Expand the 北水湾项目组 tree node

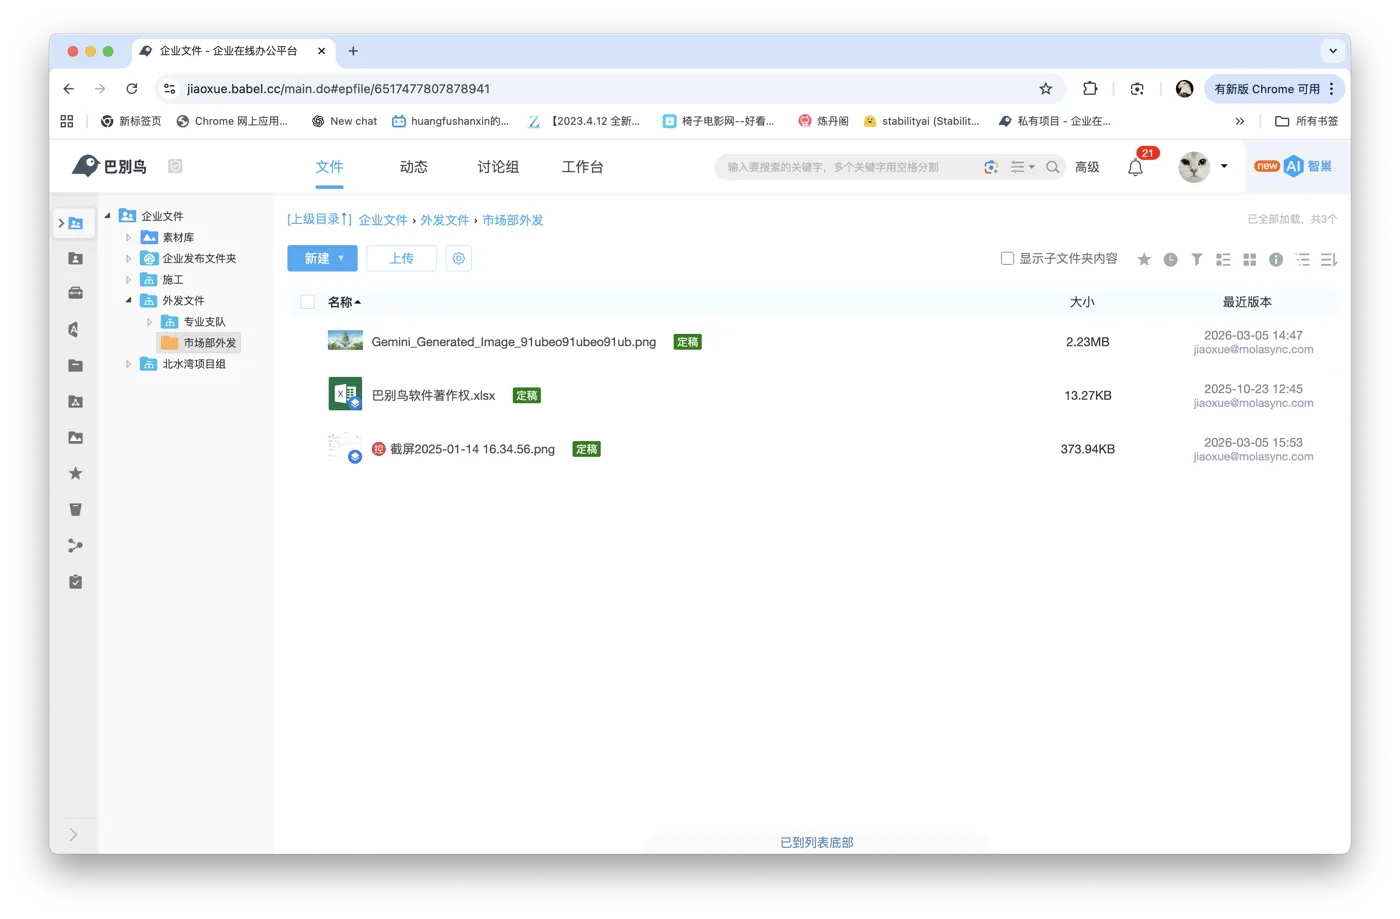129,364
